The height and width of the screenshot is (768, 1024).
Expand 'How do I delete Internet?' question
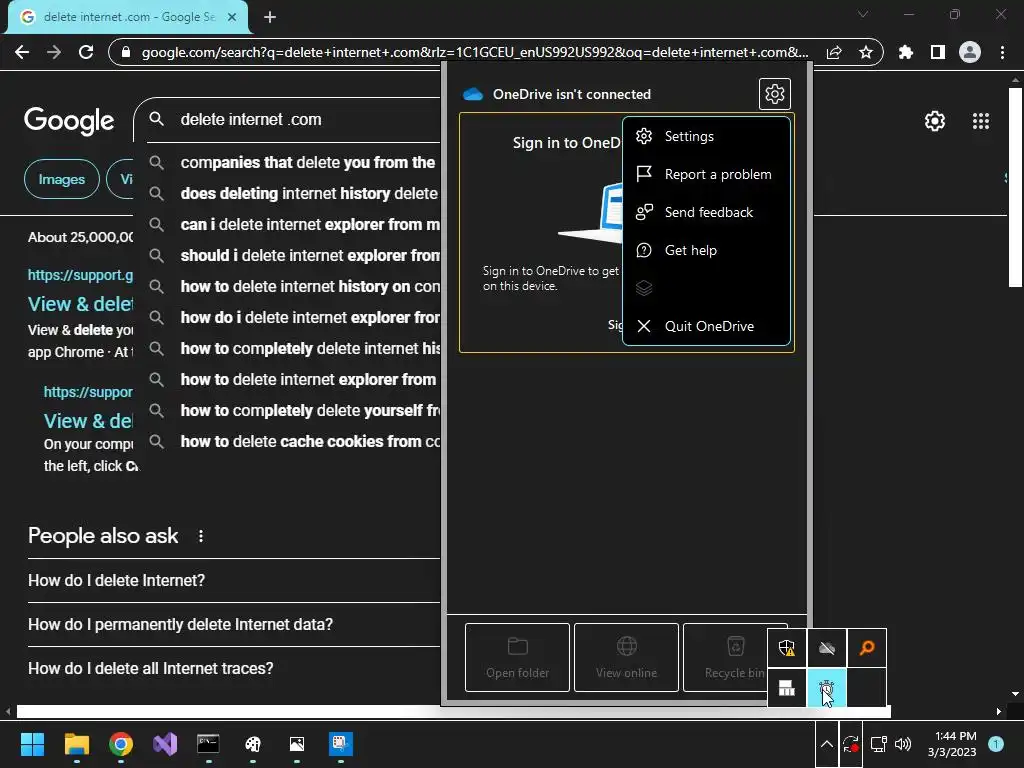click(x=234, y=581)
